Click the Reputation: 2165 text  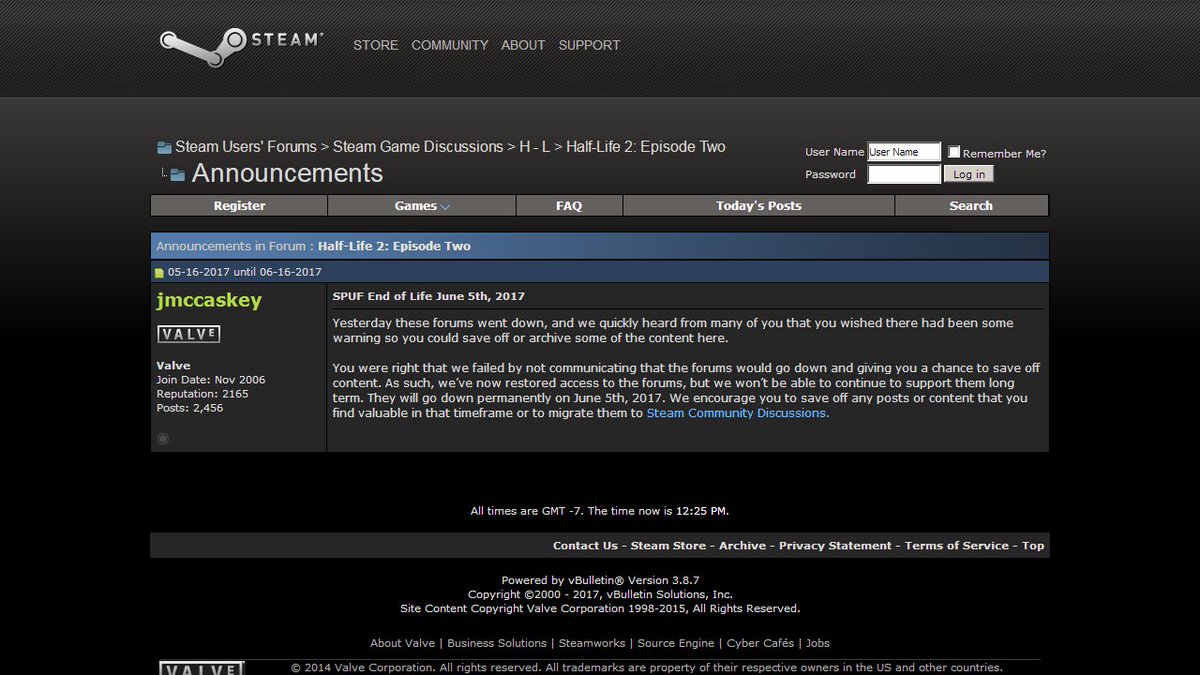click(x=203, y=394)
